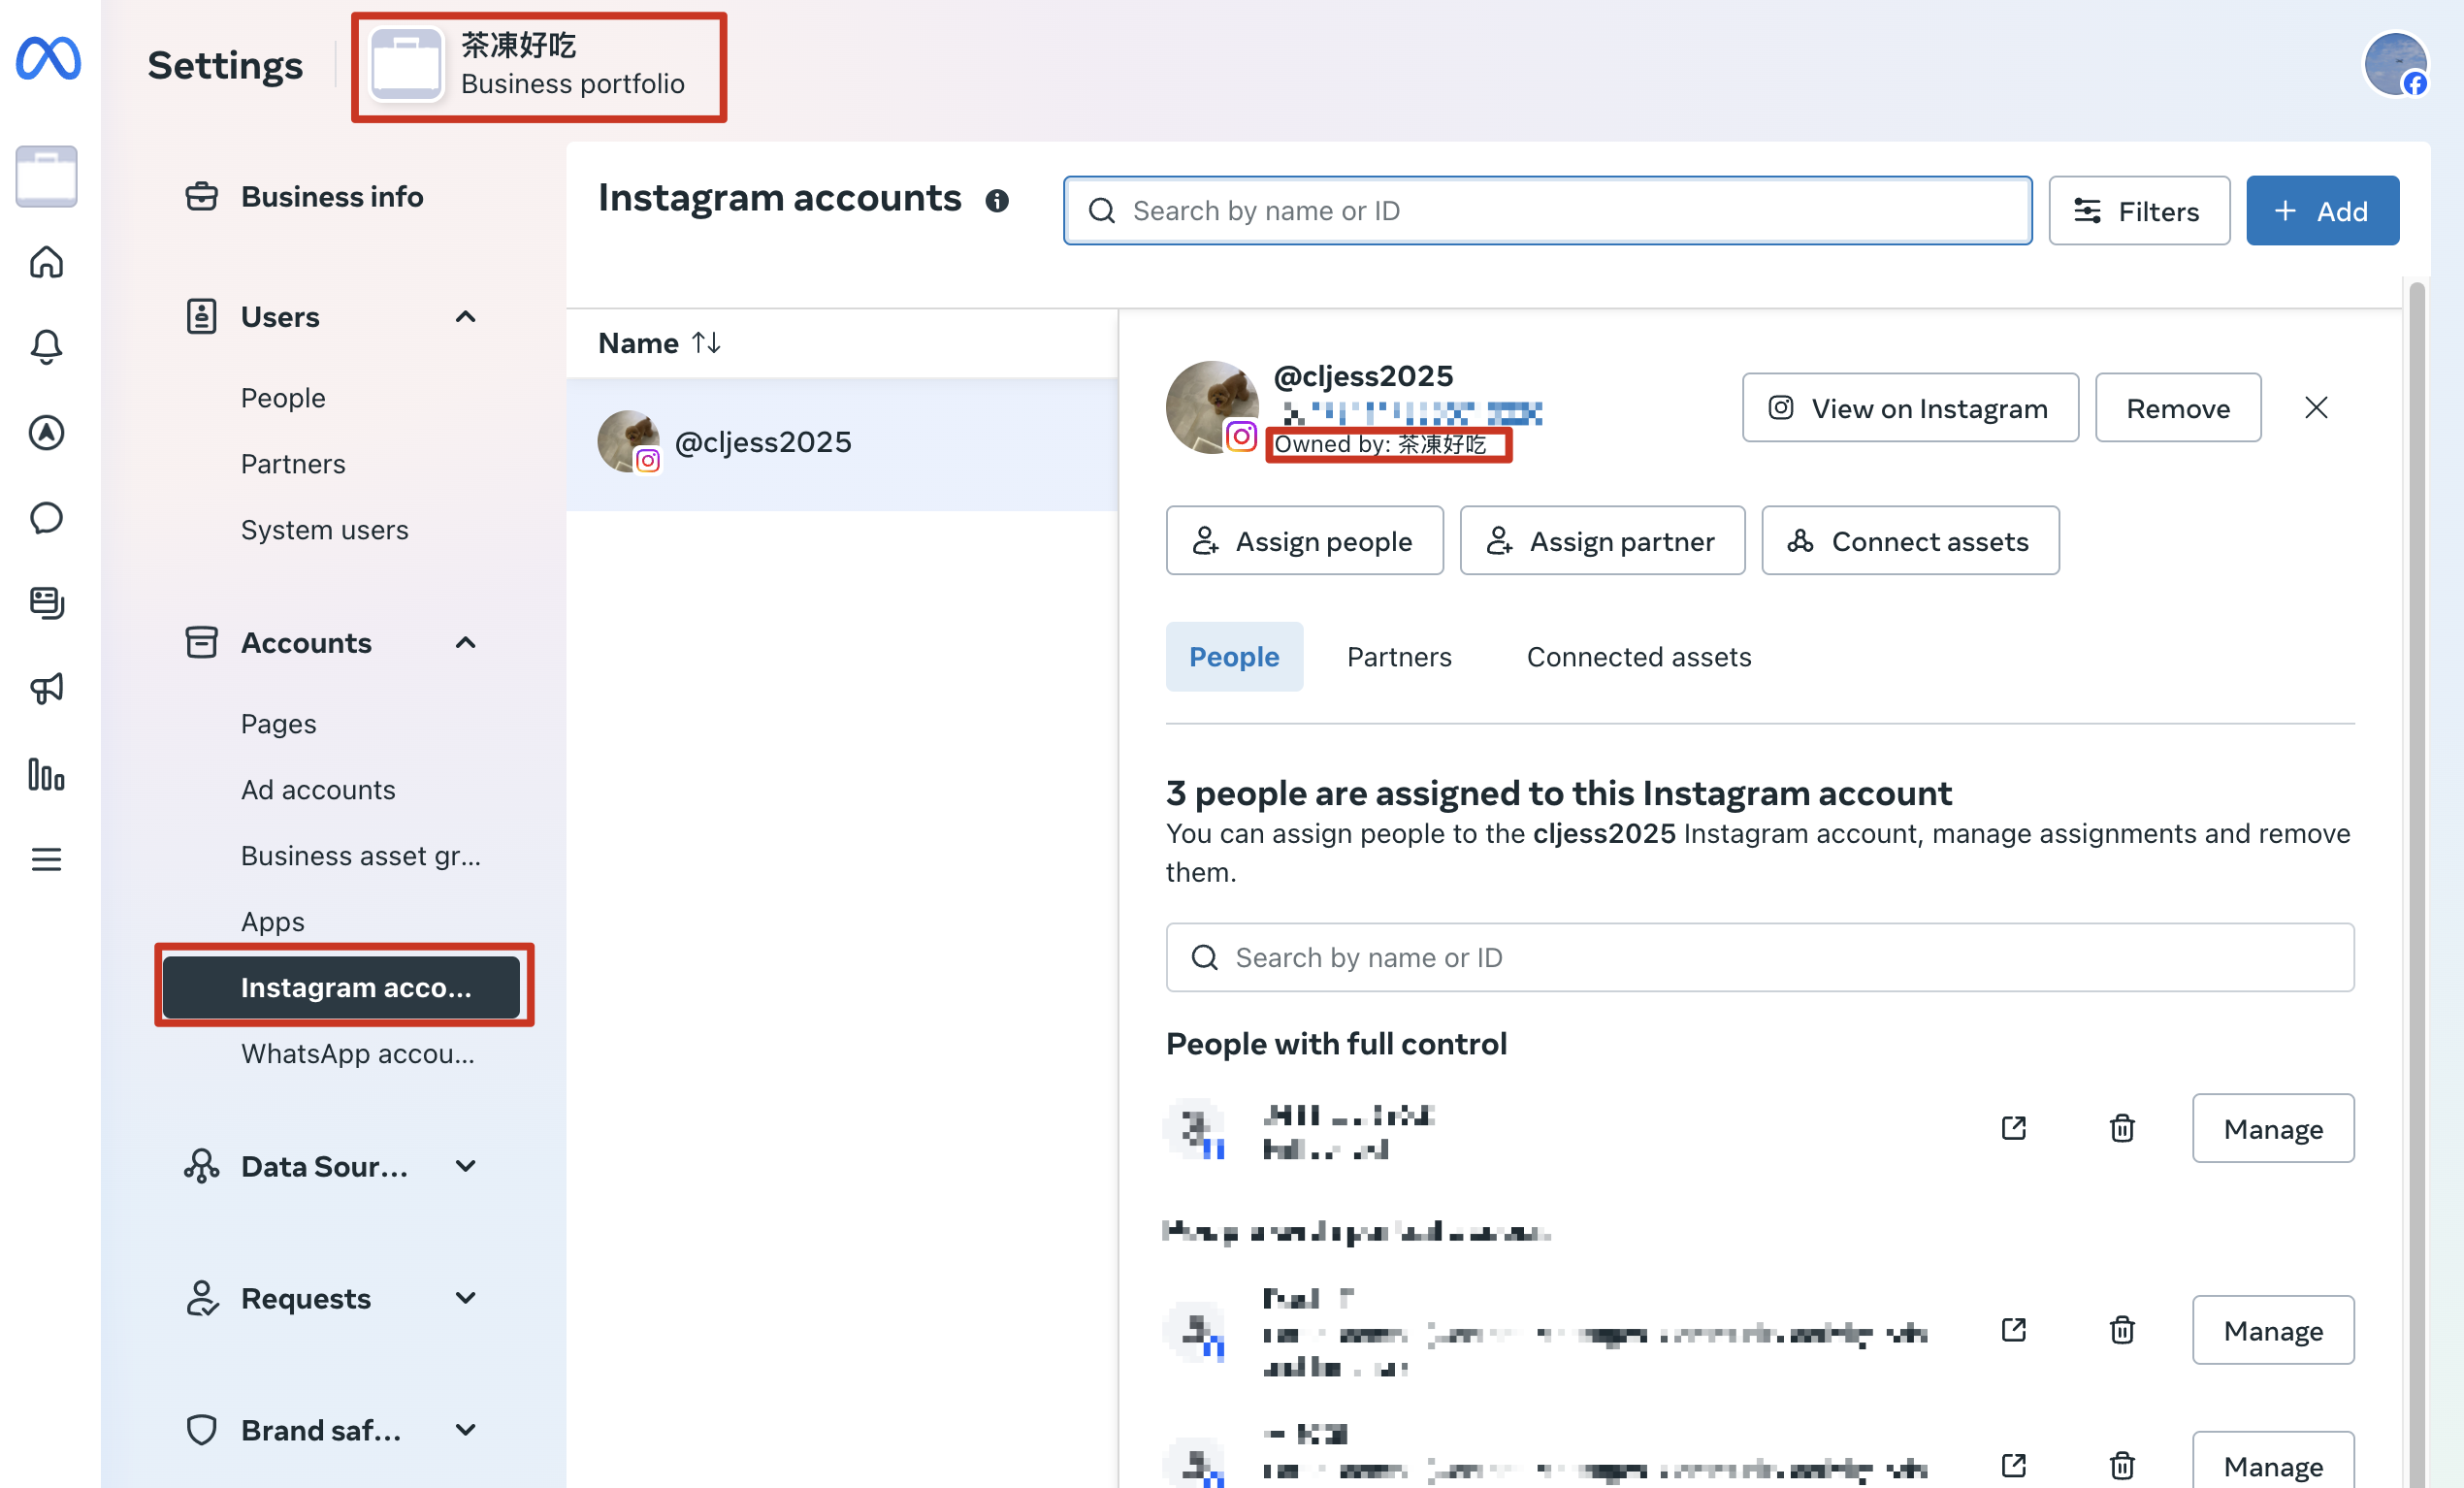Open Business asset groups

point(361,856)
